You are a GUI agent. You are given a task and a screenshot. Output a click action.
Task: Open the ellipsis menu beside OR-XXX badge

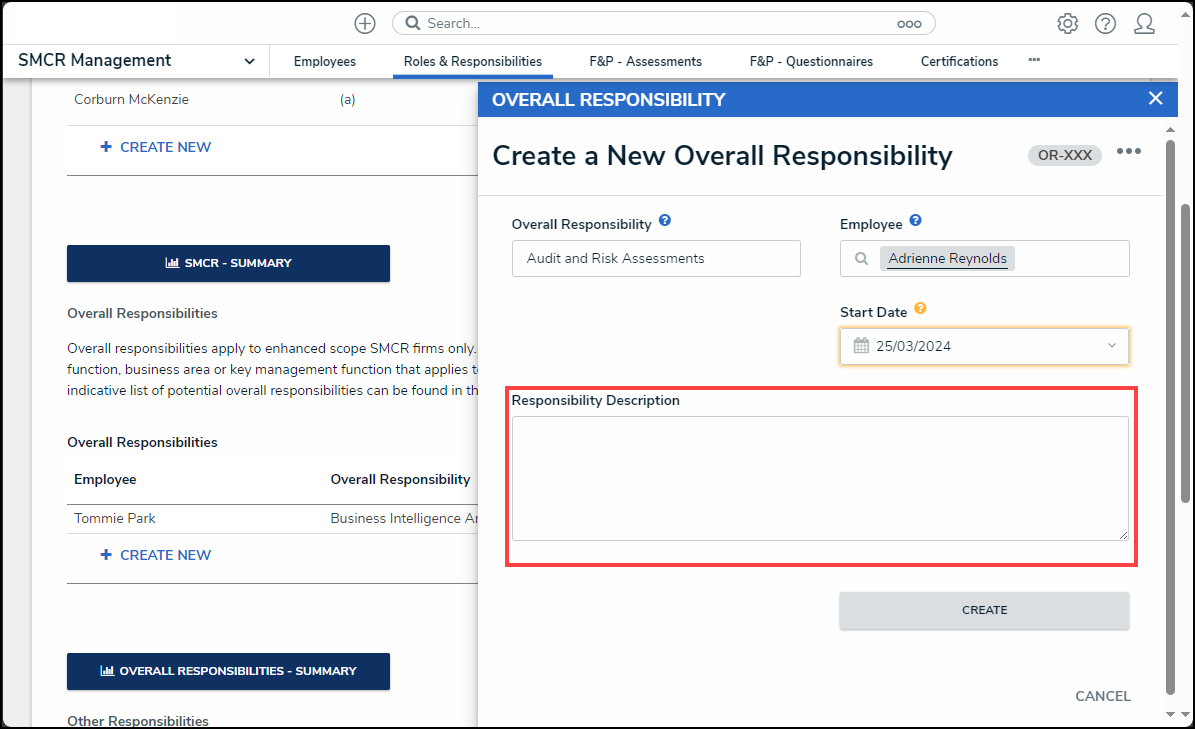[x=1129, y=151]
